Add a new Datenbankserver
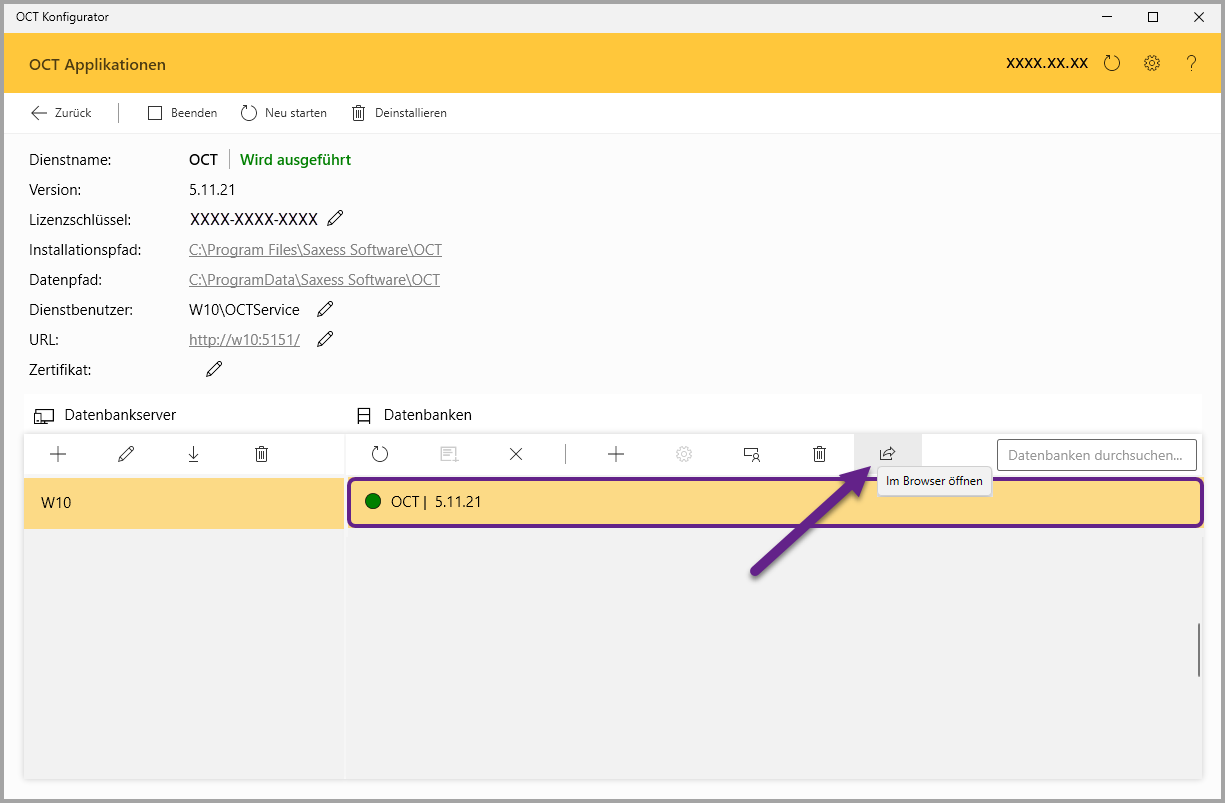The height and width of the screenshot is (803, 1225). [x=58, y=454]
